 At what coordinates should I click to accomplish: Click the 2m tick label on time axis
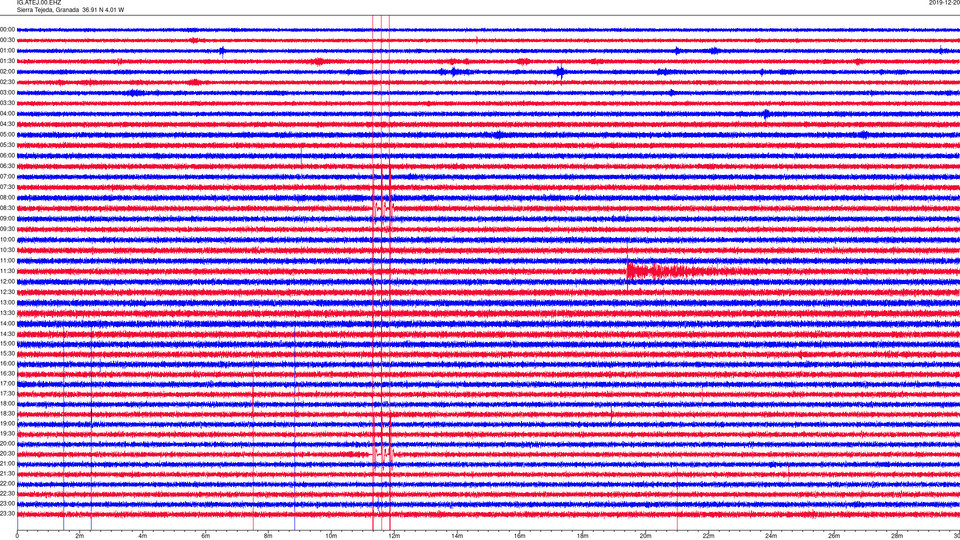coord(80,536)
